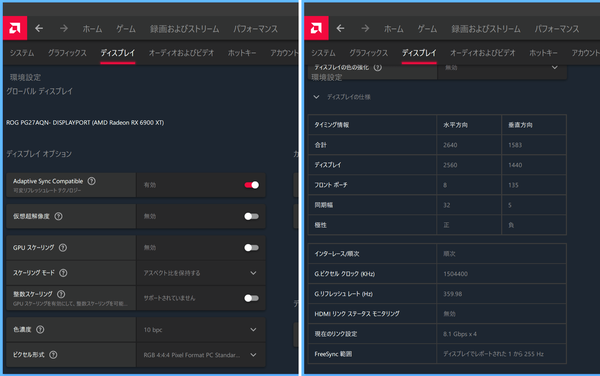Click the AMD logo in left window
The image size is (600, 376).
point(15,28)
